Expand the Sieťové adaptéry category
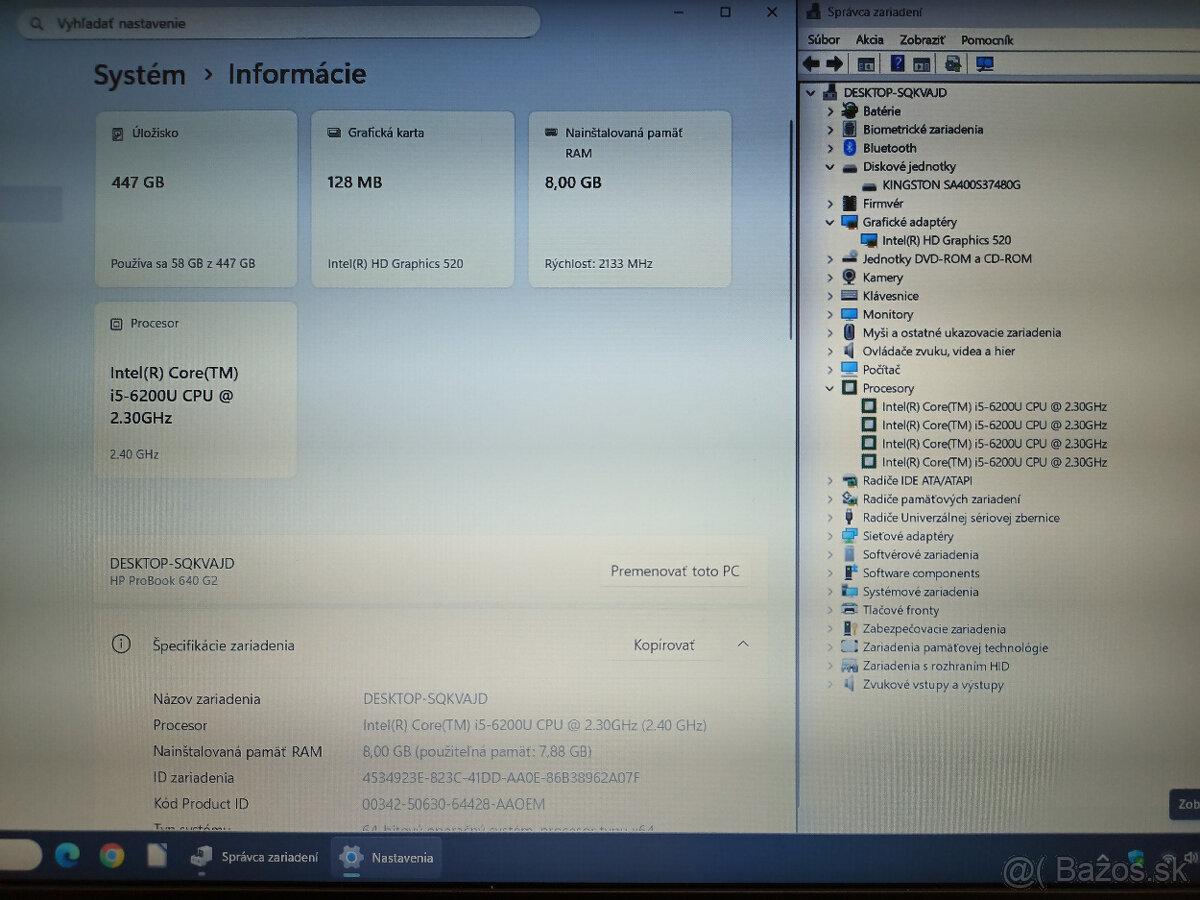 pos(831,536)
